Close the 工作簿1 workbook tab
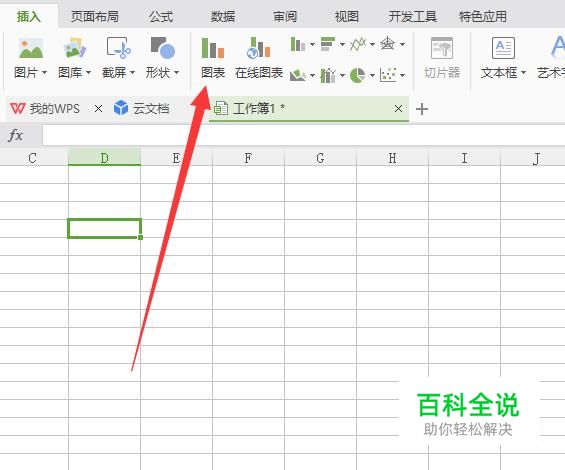This screenshot has width=565, height=470. [x=398, y=108]
